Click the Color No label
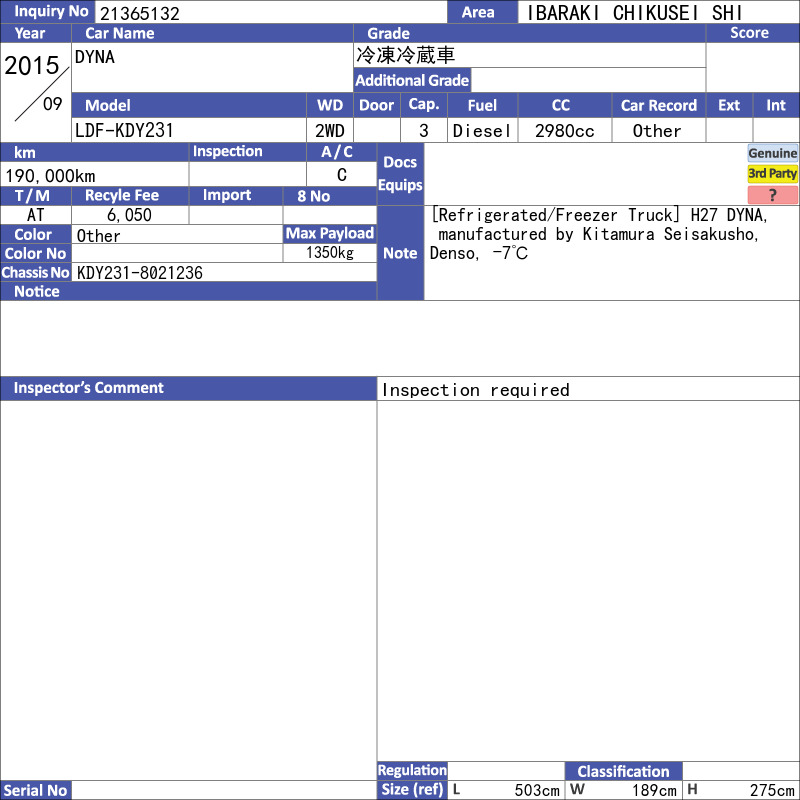Image resolution: width=800 pixels, height=800 pixels. [35, 254]
